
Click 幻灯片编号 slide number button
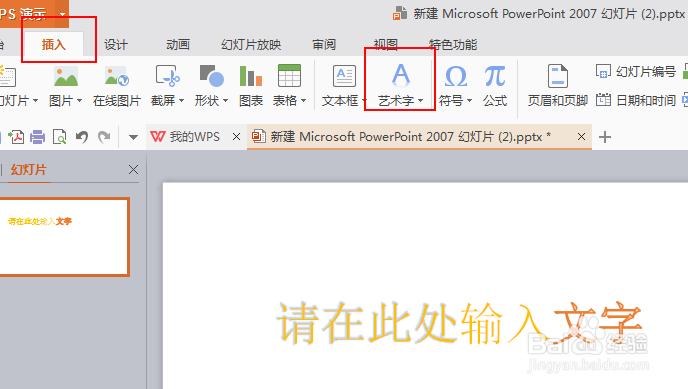[636, 71]
